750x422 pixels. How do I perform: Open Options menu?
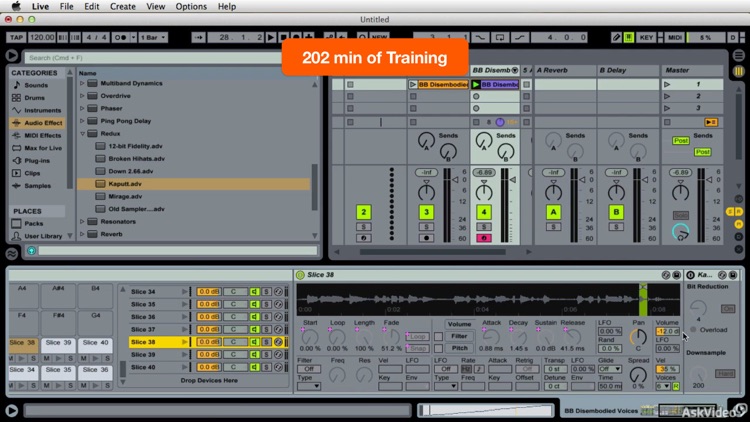click(x=191, y=6)
